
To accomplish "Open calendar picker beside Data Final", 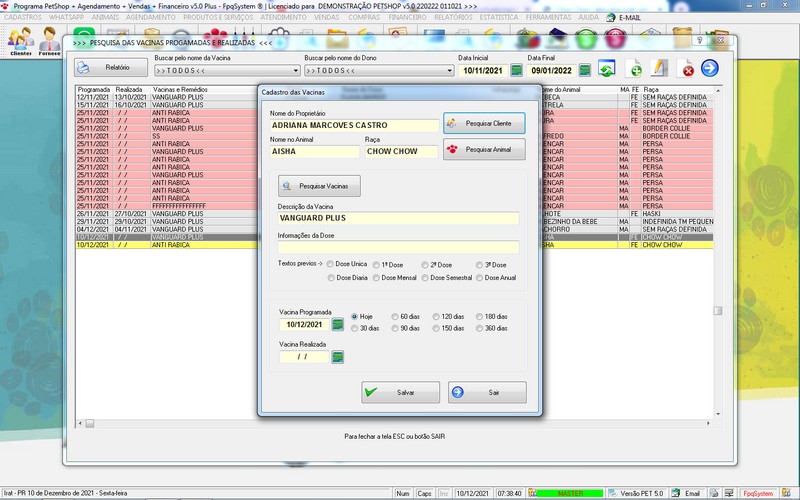I will [585, 70].
